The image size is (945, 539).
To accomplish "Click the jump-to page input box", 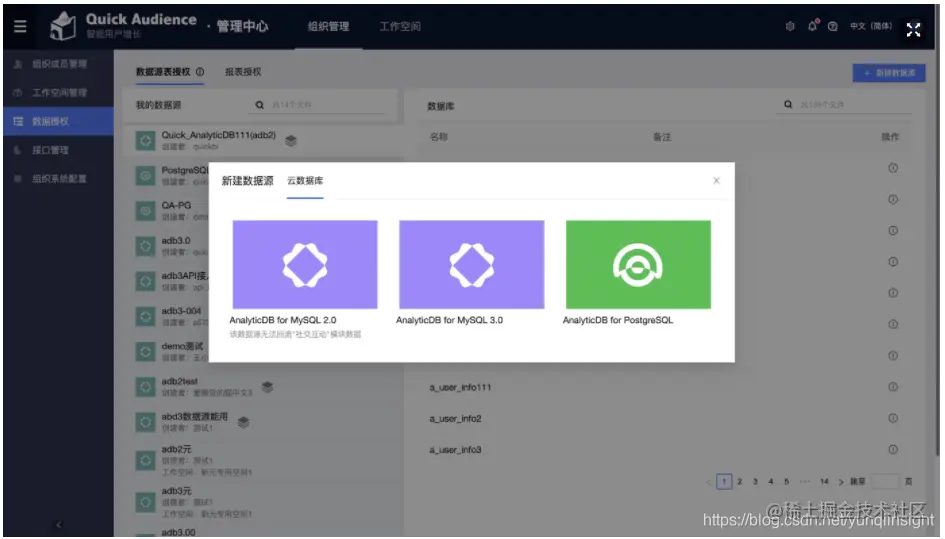I will (885, 481).
